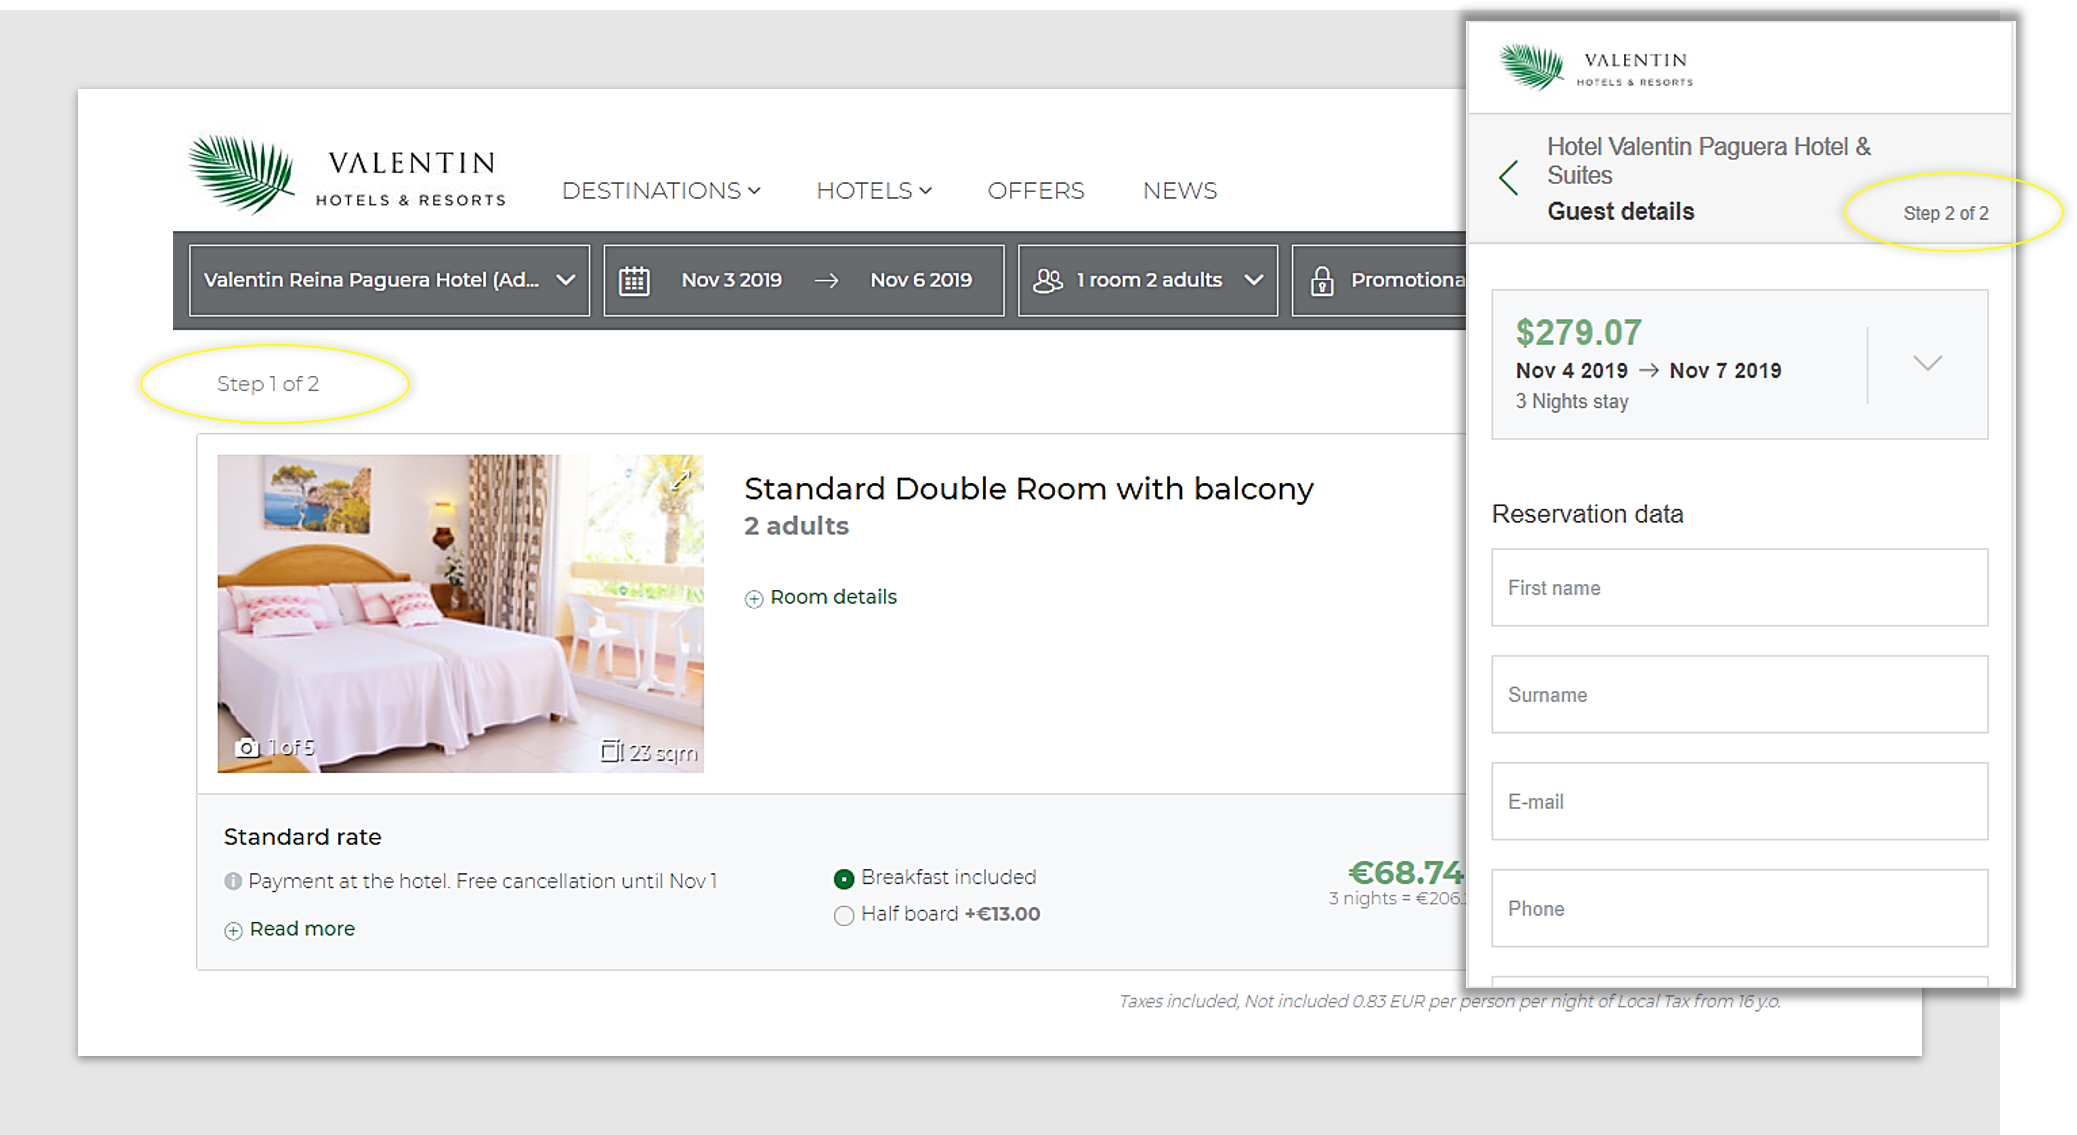Open the Destinations menu

point(661,190)
